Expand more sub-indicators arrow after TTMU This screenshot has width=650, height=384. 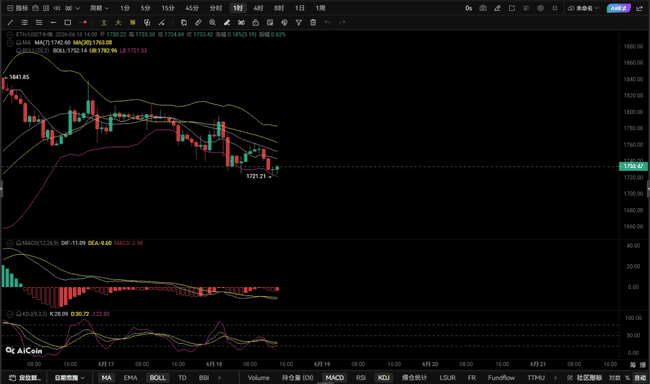point(555,377)
